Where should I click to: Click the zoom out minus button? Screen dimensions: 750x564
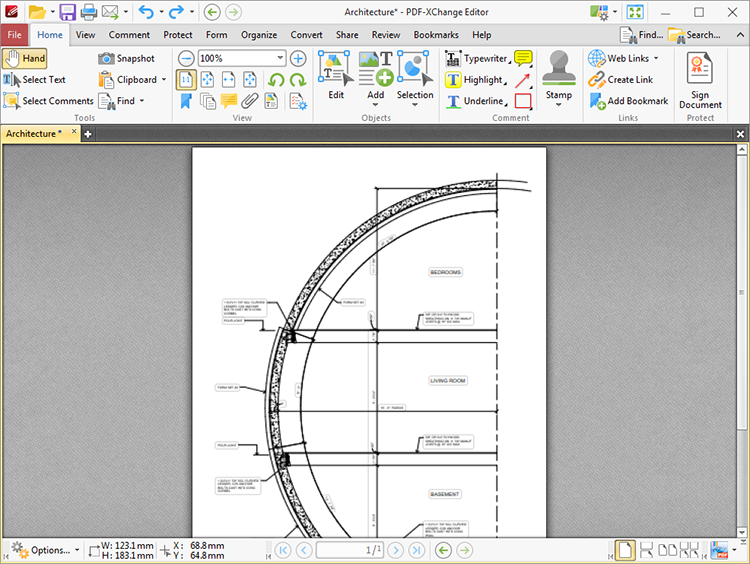click(x=186, y=58)
